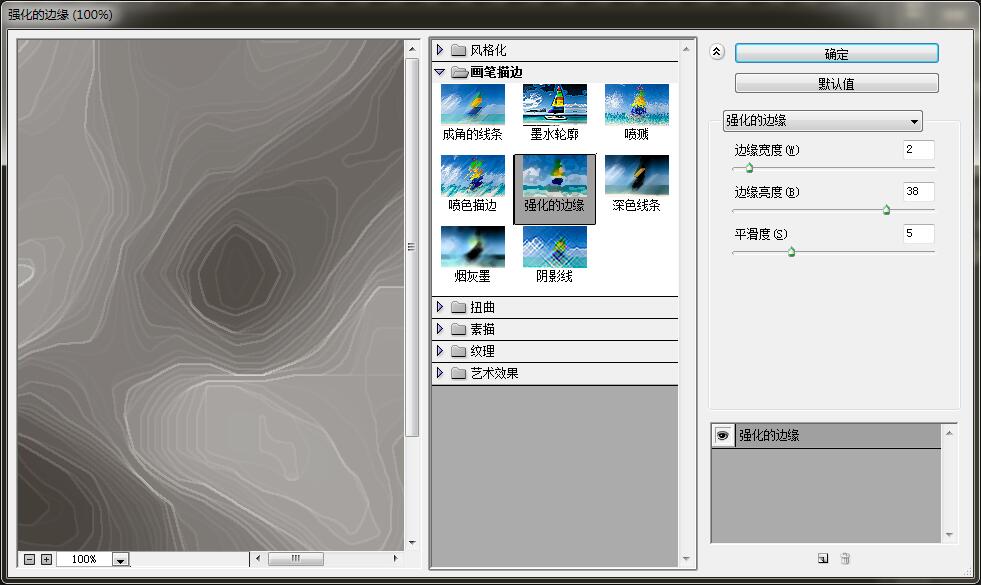981x585 pixels.
Task: Expand the 风格化 filter category
Action: (440, 48)
